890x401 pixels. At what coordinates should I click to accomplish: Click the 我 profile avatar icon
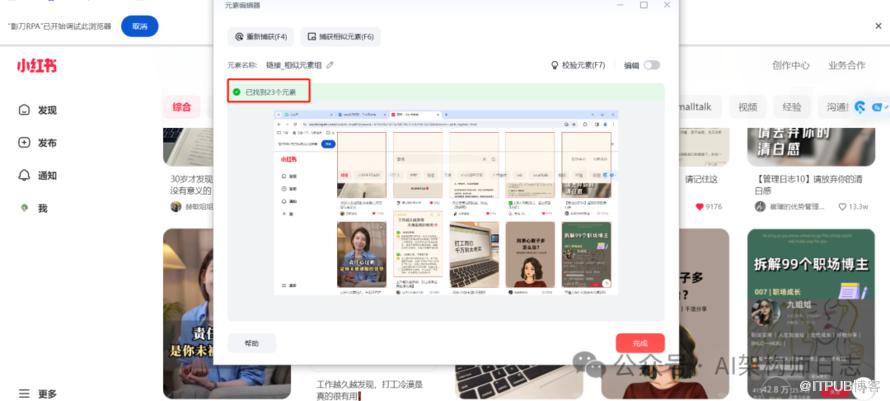pyautogui.click(x=25, y=208)
